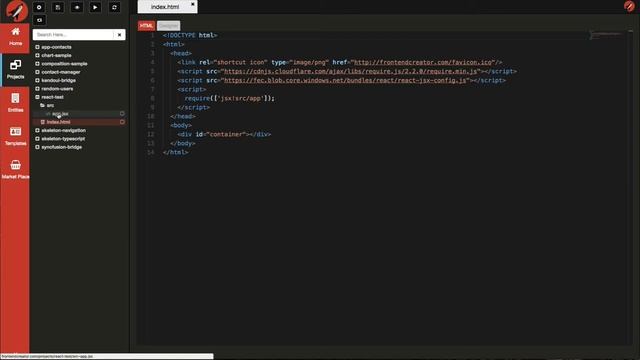Click the round red icon at the top right
Image resolution: width=640 pixels, height=360 pixels.
[x=629, y=6]
